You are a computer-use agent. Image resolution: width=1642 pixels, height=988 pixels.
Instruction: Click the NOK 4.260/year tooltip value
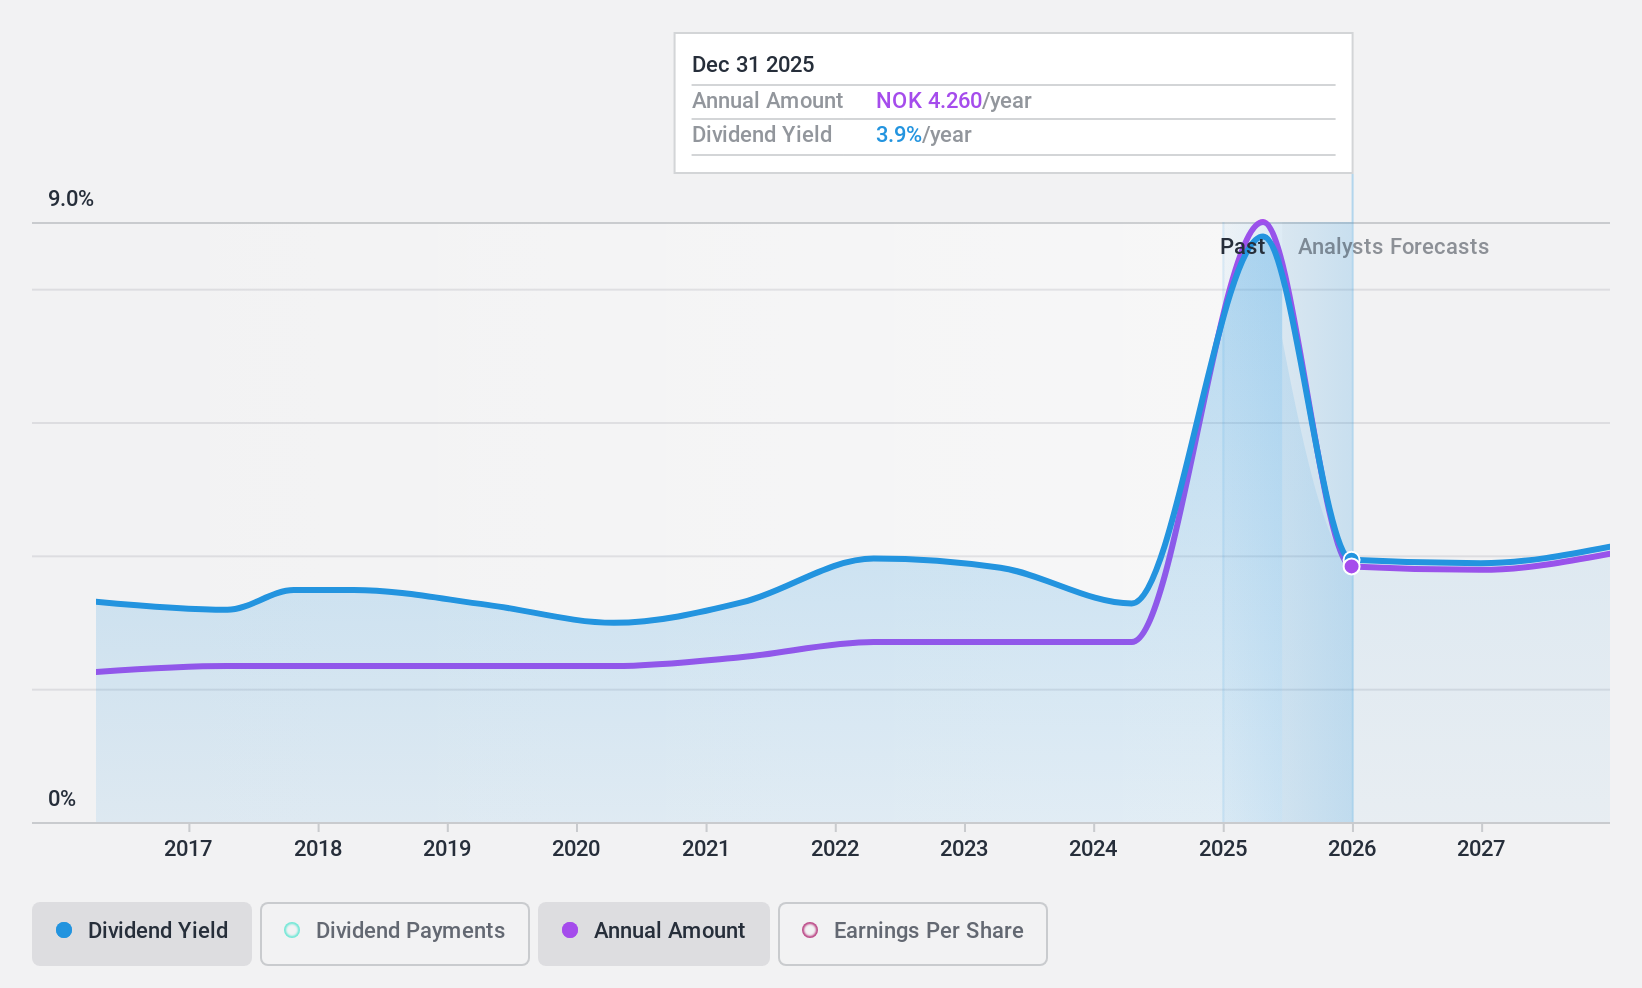953,101
